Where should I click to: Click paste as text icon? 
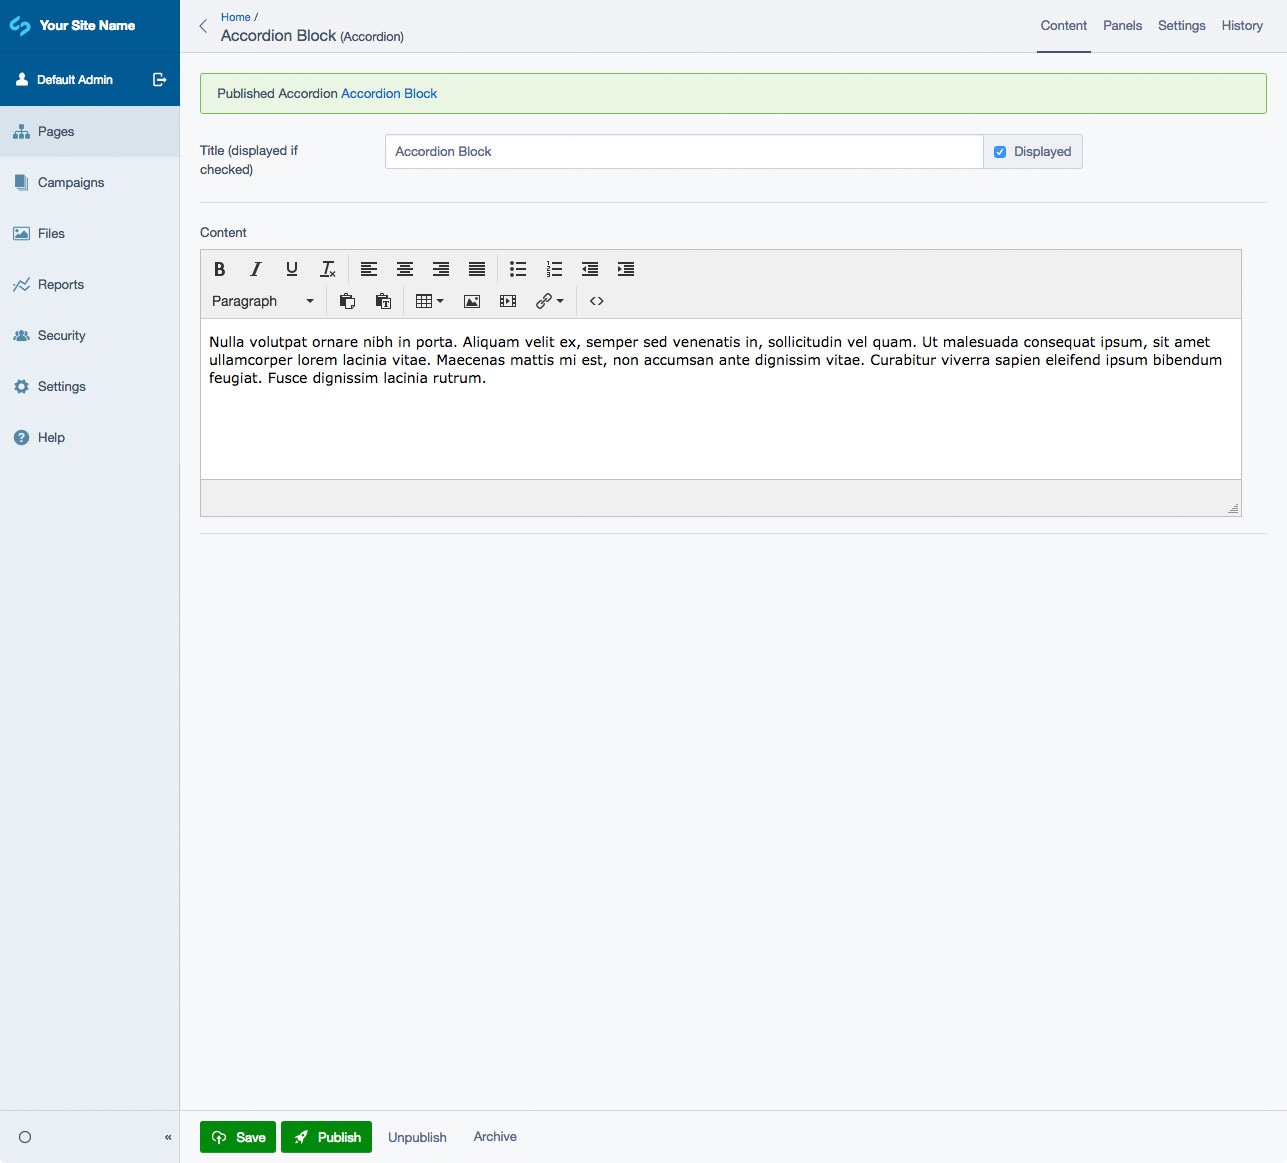tap(383, 301)
